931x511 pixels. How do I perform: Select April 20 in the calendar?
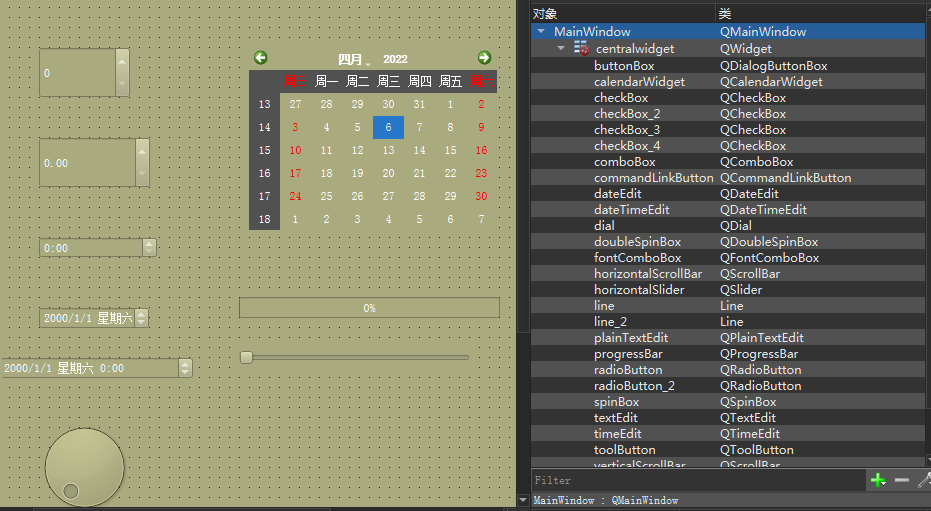tap(388, 173)
